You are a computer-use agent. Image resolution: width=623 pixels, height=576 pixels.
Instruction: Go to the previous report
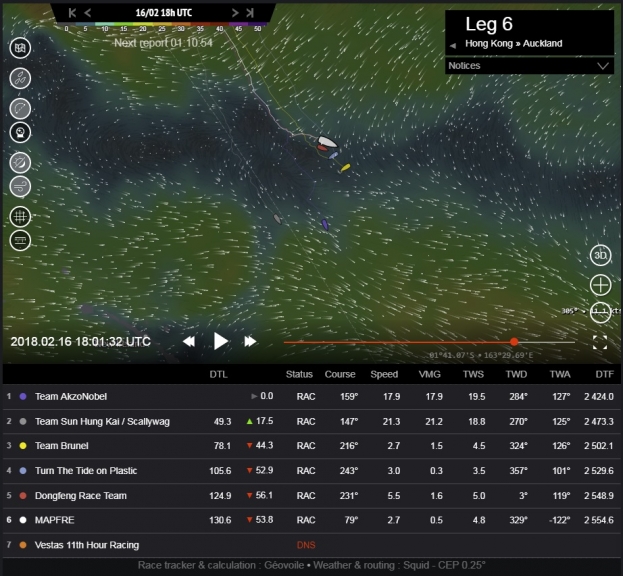pyautogui.click(x=88, y=13)
